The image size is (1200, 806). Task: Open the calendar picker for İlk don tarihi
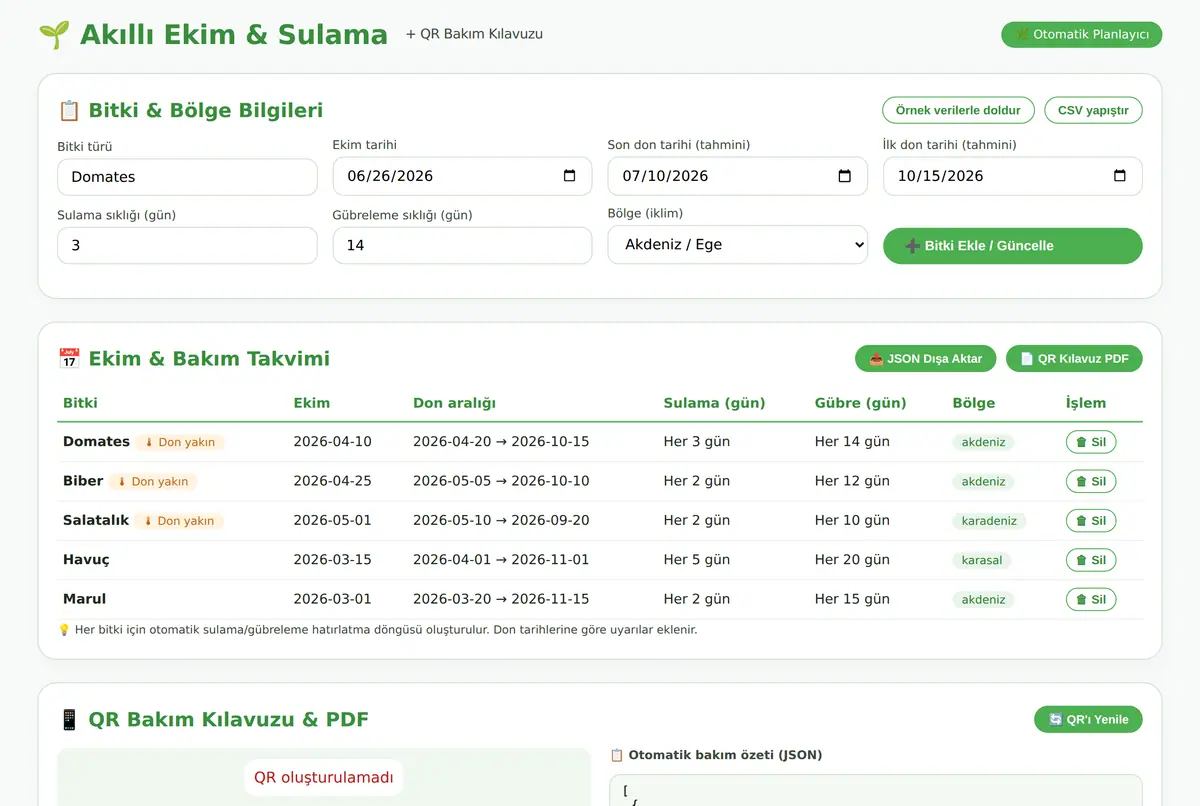(1120, 176)
